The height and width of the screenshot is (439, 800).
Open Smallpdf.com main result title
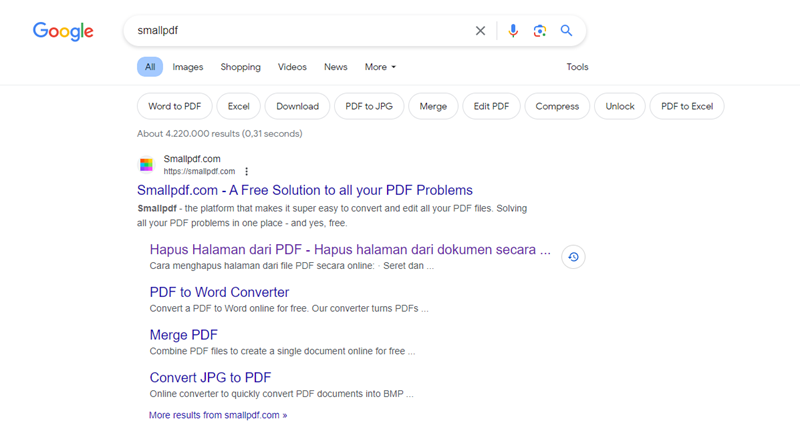pyautogui.click(x=305, y=190)
